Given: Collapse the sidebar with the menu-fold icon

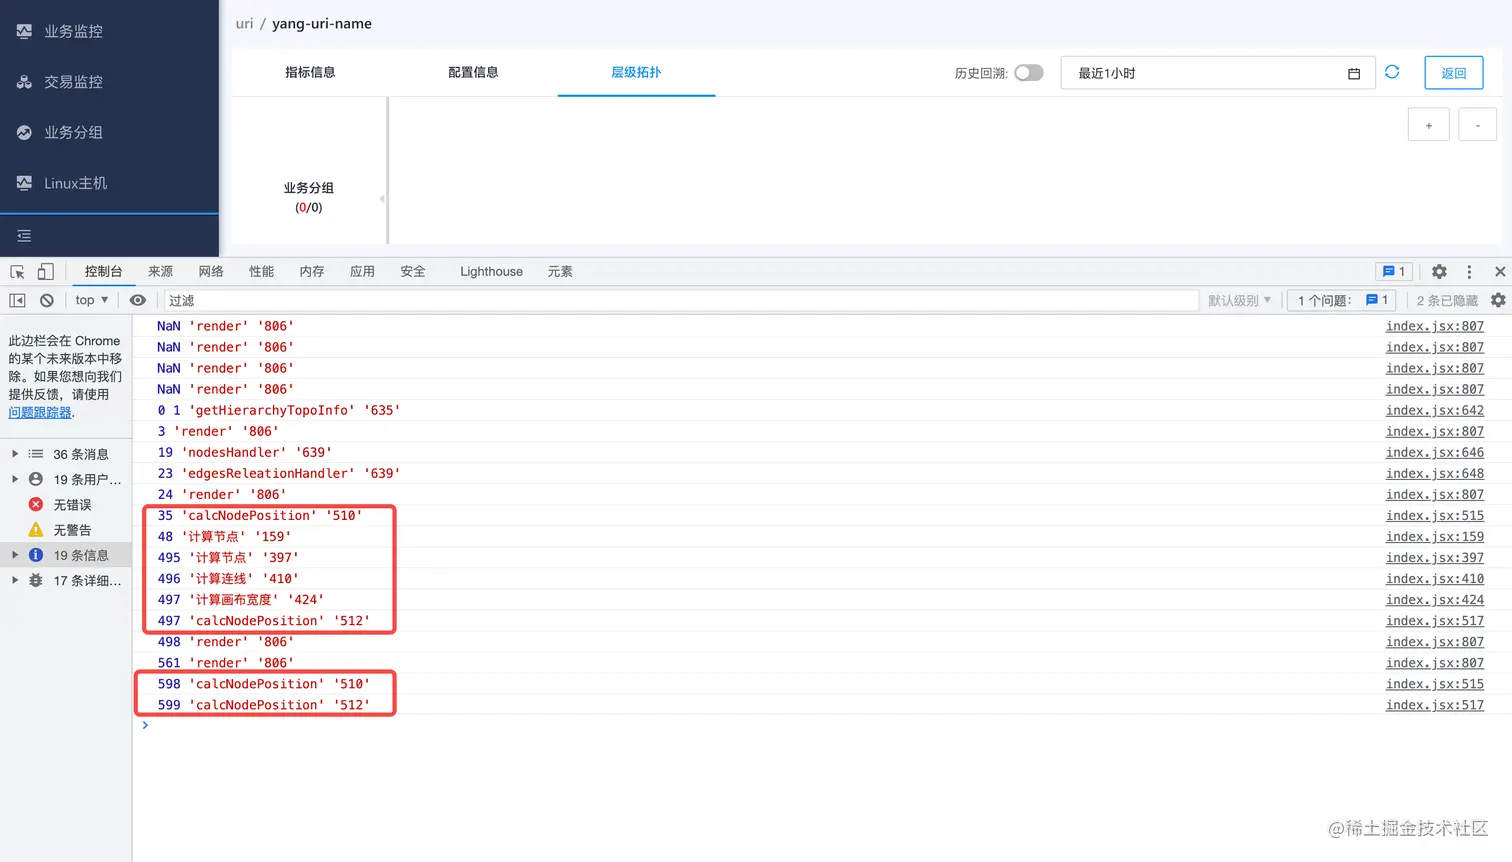Looking at the screenshot, I should 24,236.
